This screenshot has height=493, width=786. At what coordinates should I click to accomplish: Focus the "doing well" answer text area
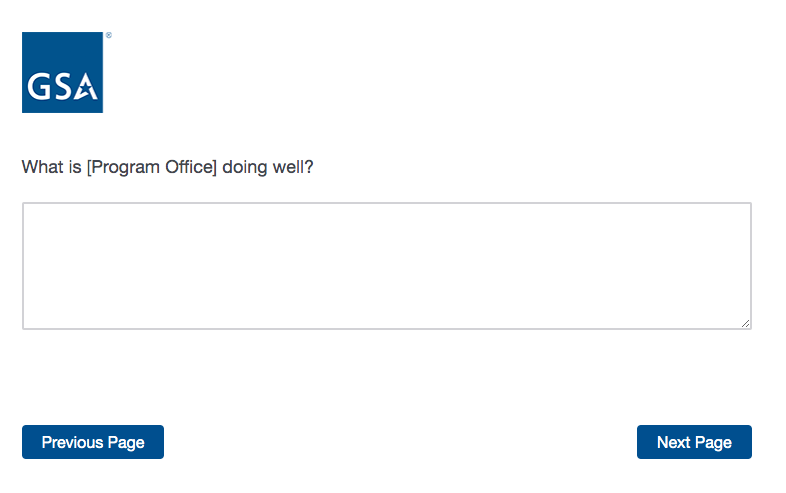[x=386, y=266]
